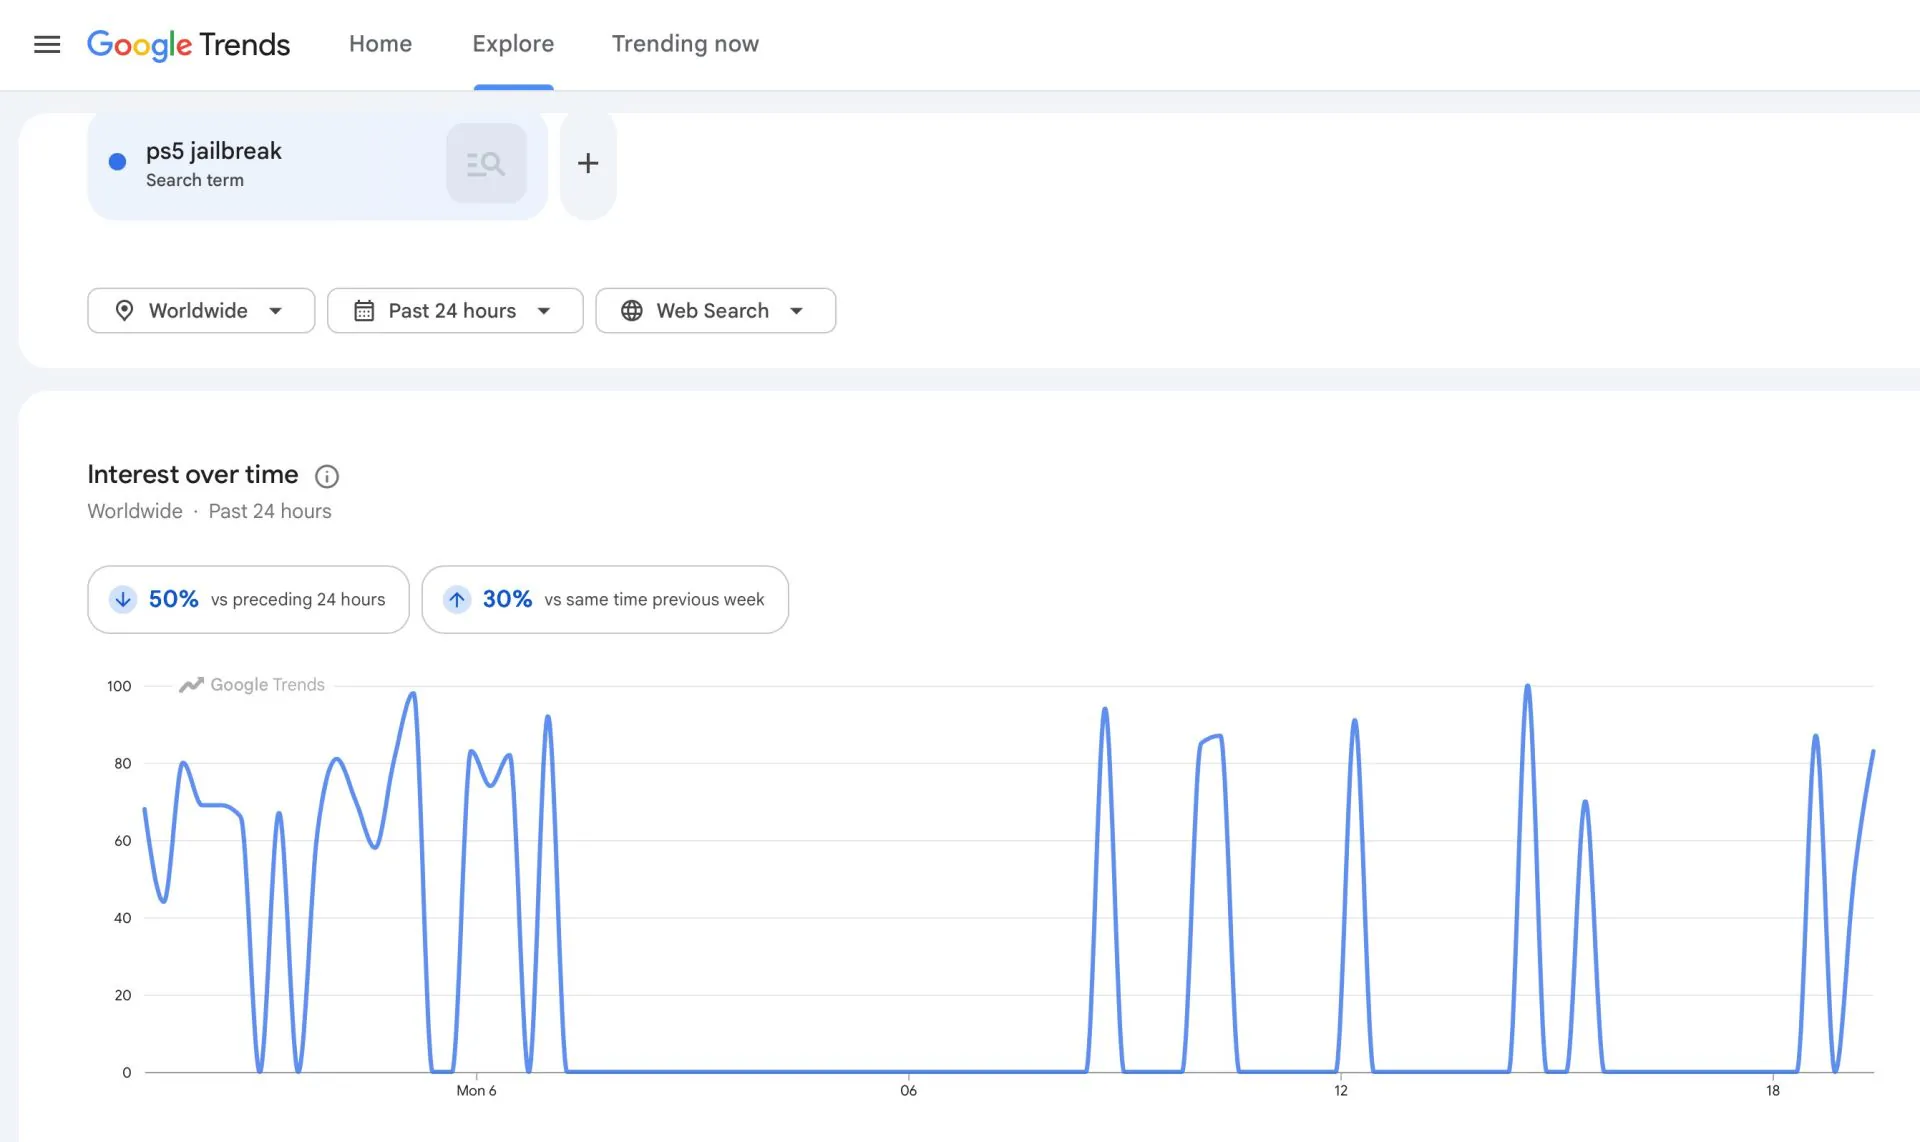Go to the Home tab
The height and width of the screenshot is (1142, 1920).
pos(380,44)
